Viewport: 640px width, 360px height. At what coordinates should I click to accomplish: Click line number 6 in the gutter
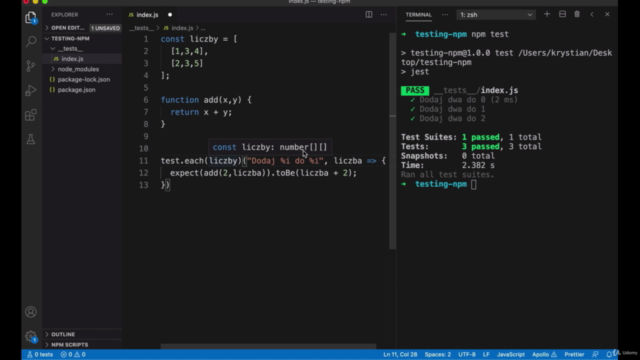coord(146,100)
